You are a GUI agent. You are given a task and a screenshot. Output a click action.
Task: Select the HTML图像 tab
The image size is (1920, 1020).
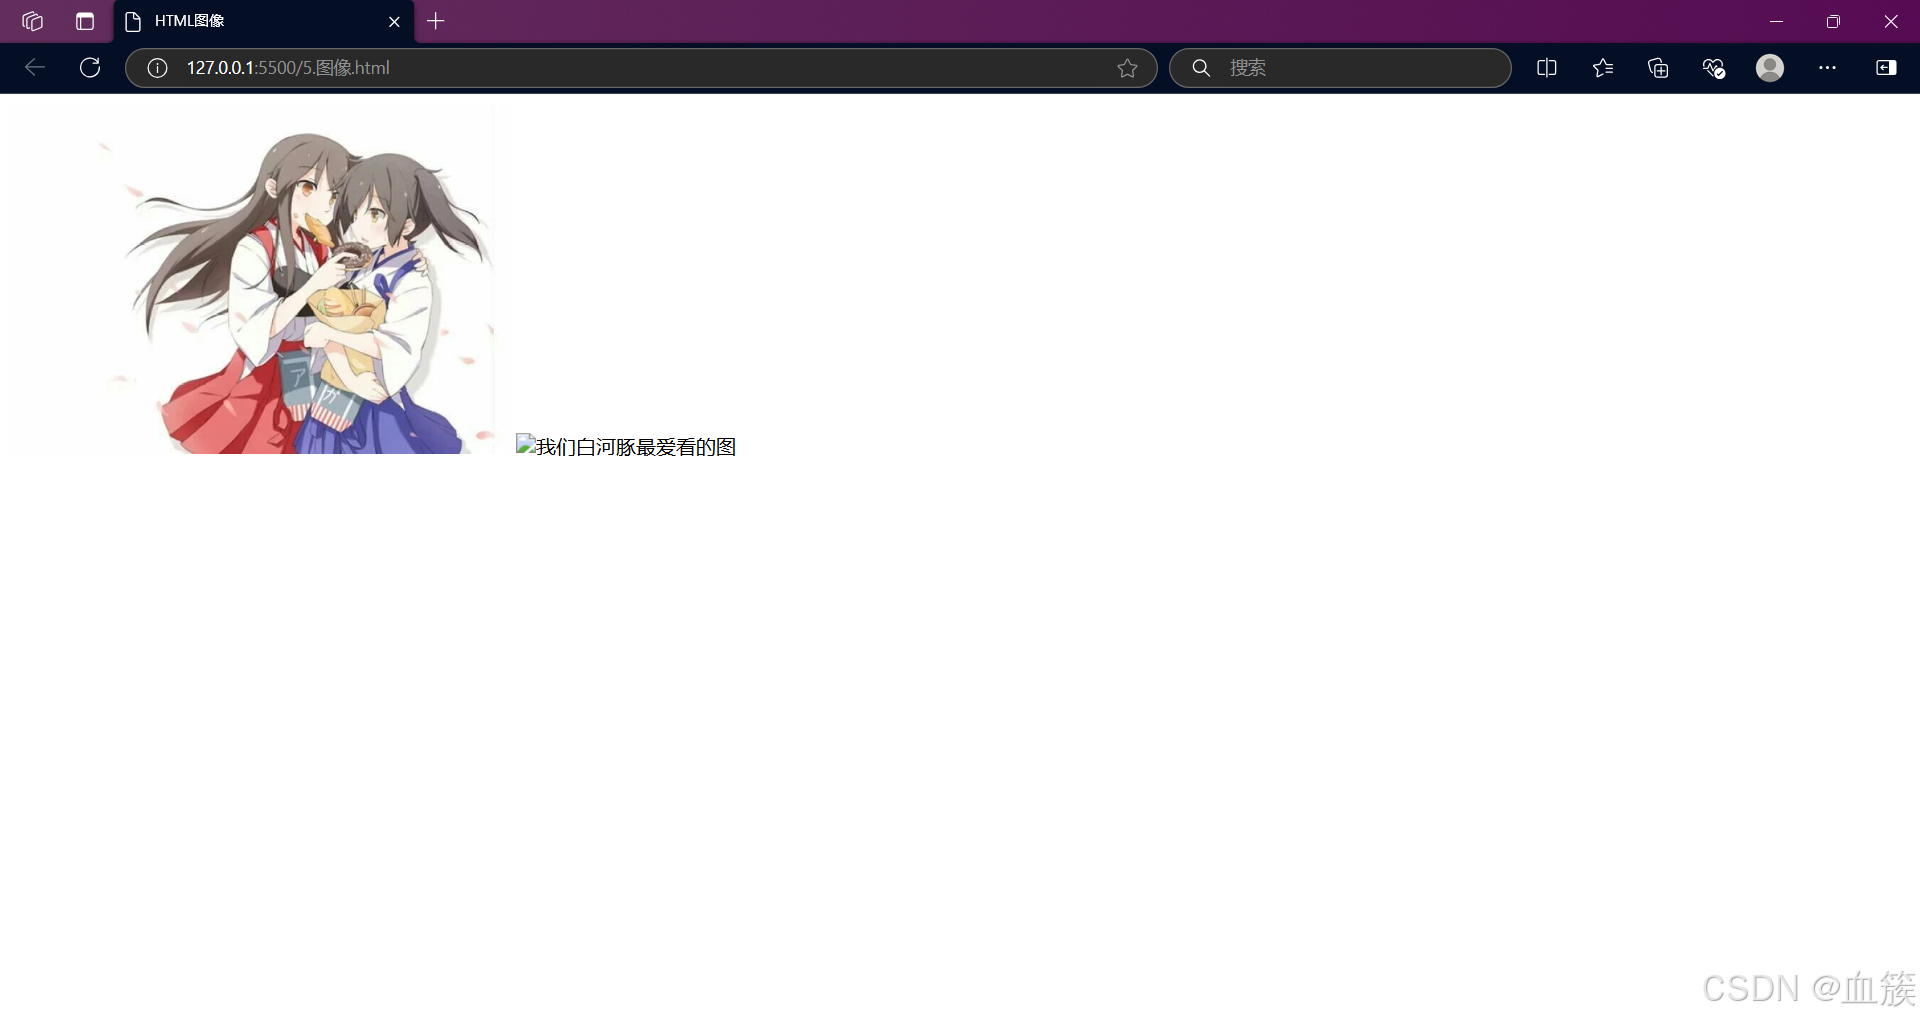pos(264,21)
